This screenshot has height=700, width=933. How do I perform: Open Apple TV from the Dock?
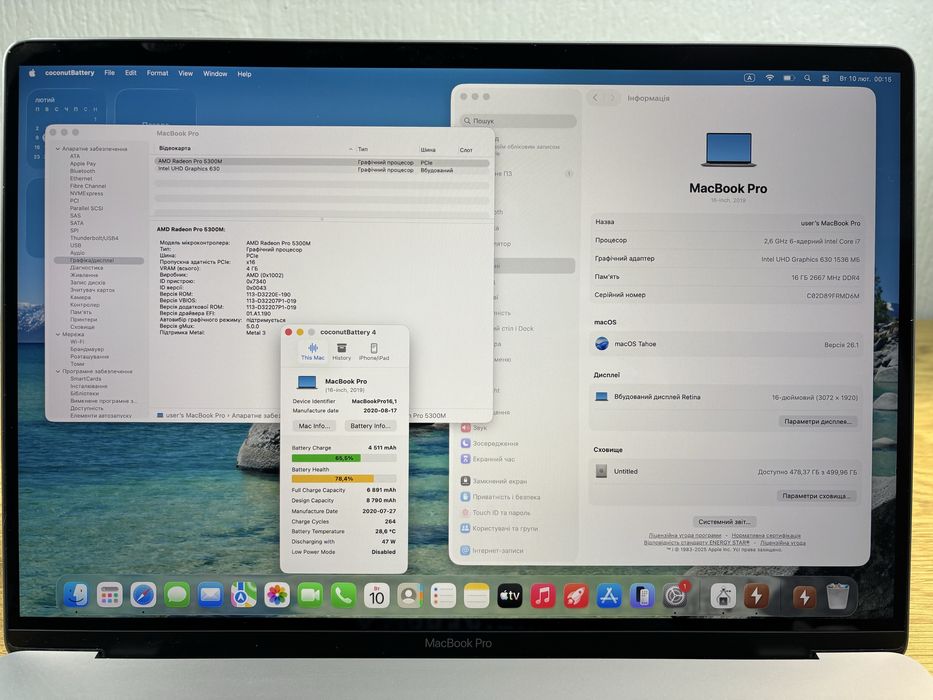pyautogui.click(x=510, y=596)
